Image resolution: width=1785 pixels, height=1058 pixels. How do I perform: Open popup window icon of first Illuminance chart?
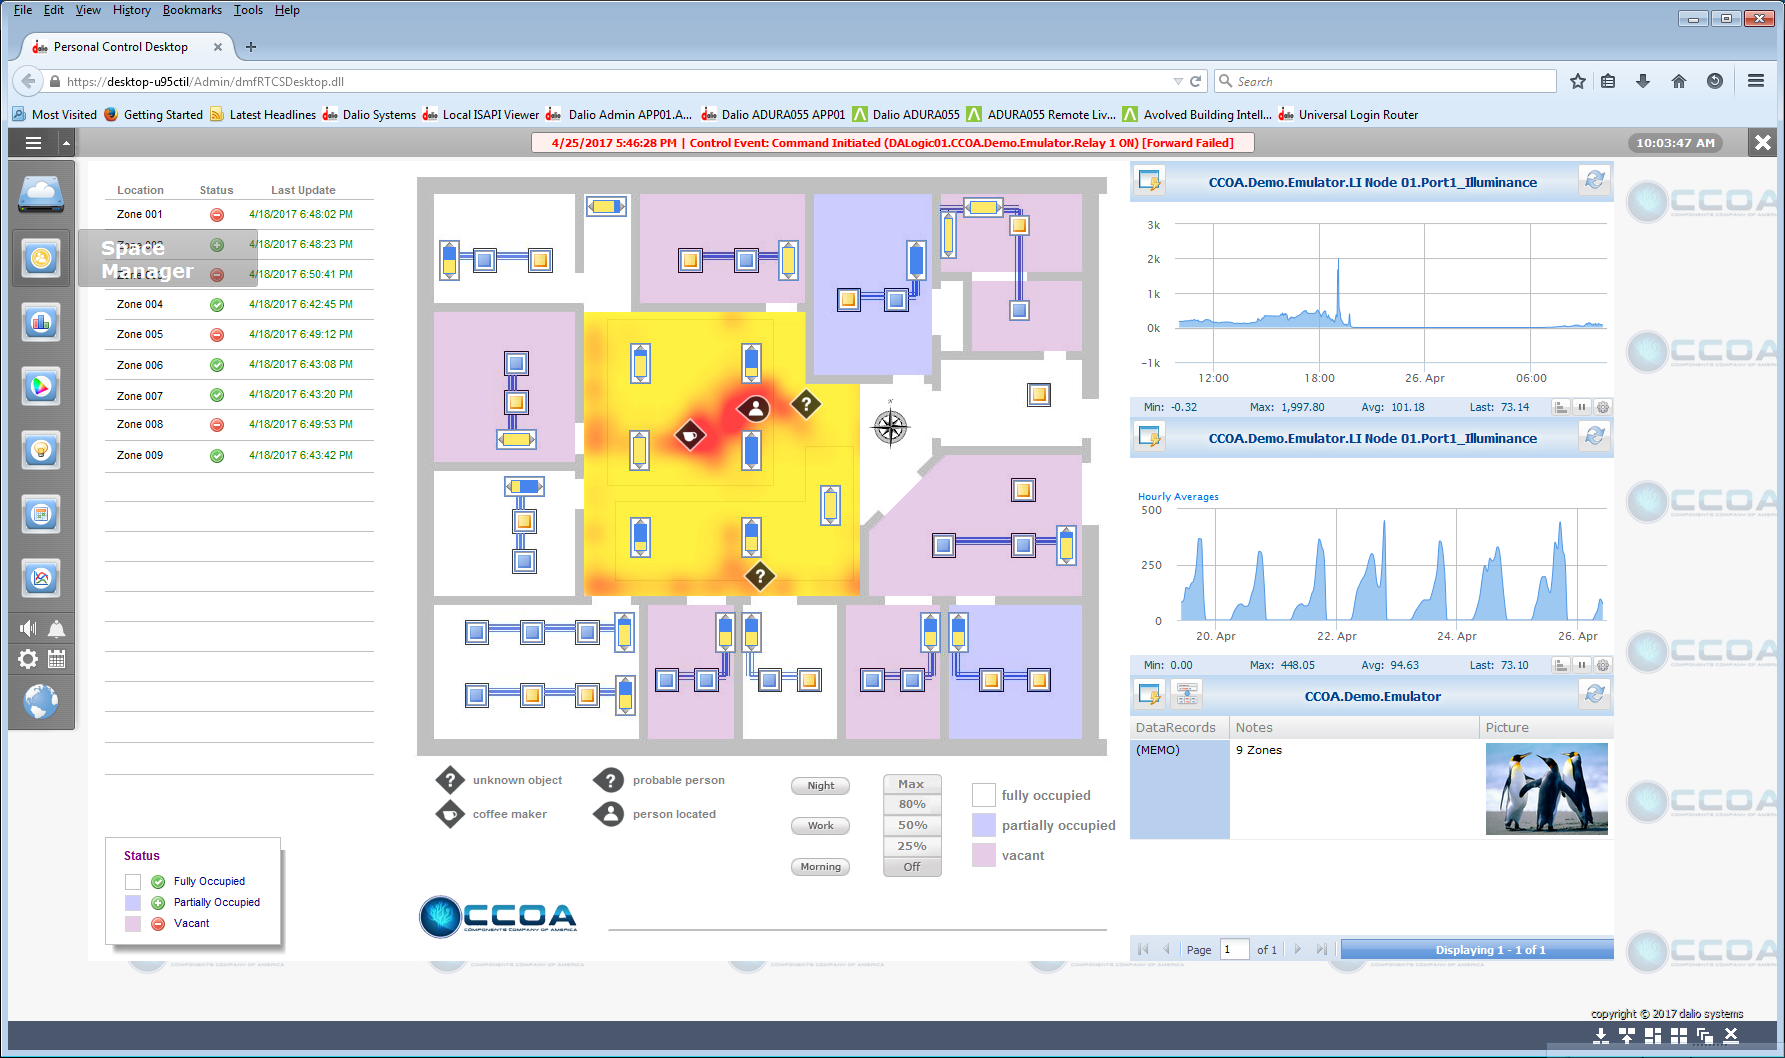(1151, 182)
